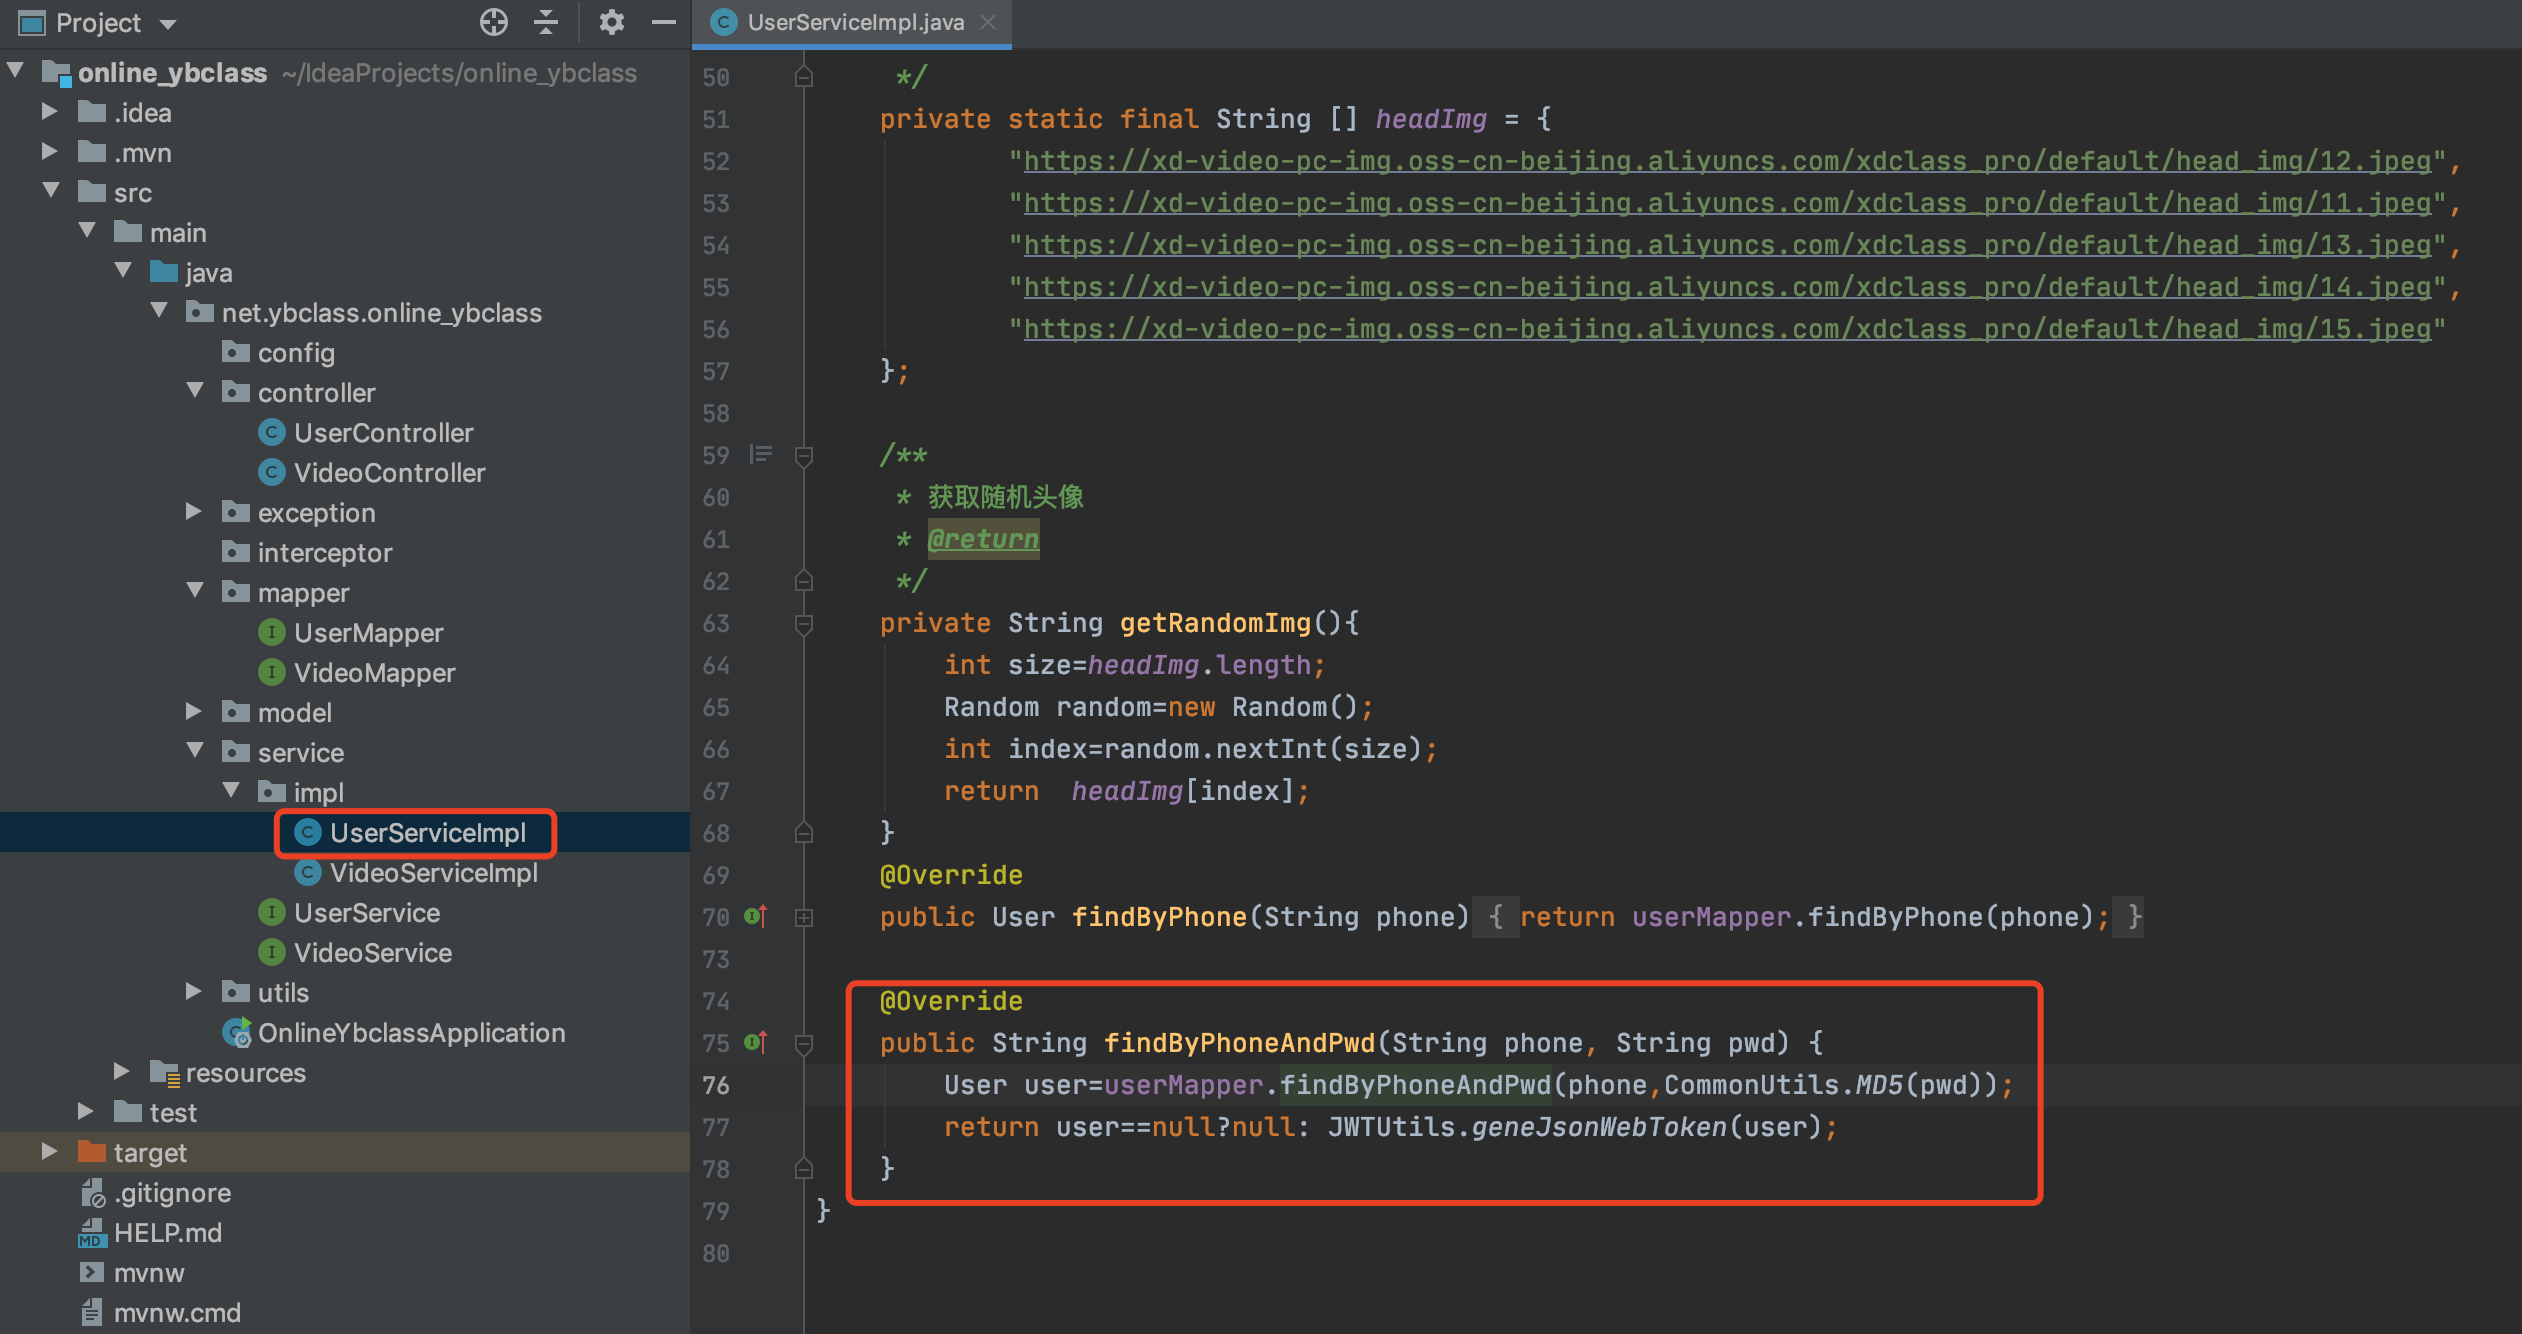
Task: Collapse the src folder
Action: tap(51, 190)
